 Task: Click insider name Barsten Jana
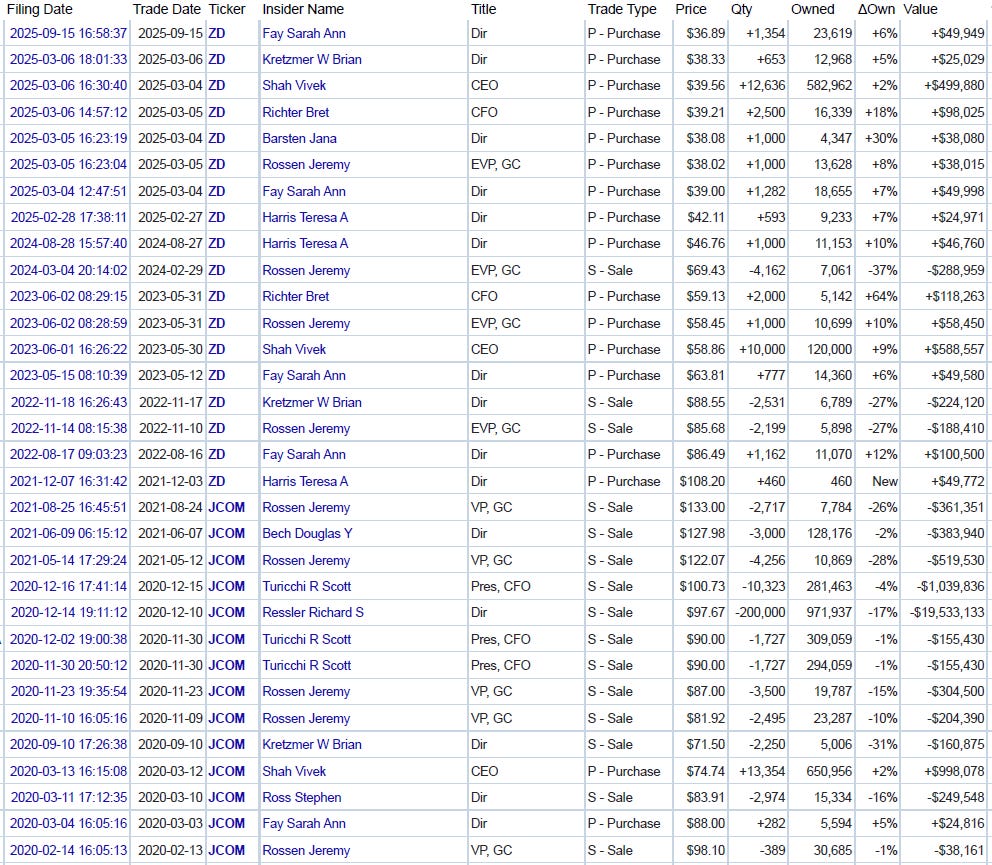point(299,139)
